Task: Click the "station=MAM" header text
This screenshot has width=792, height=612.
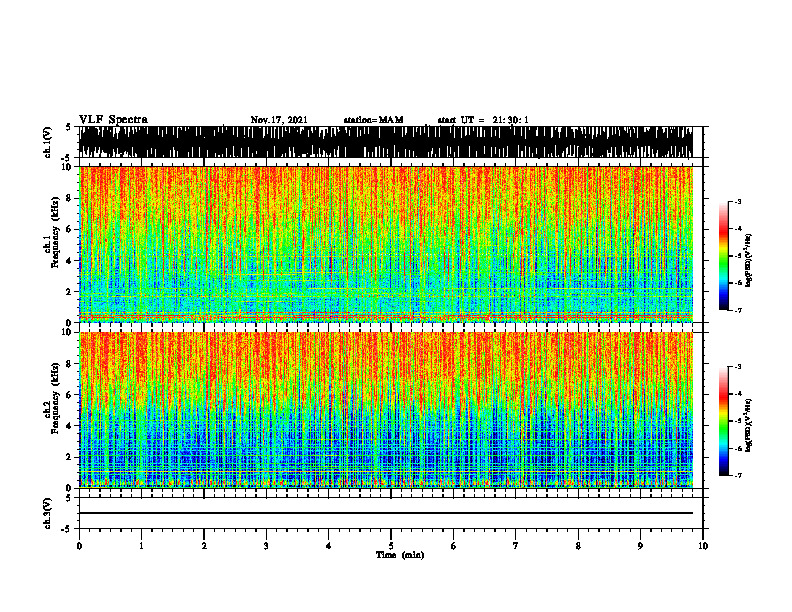Action: pos(373,120)
